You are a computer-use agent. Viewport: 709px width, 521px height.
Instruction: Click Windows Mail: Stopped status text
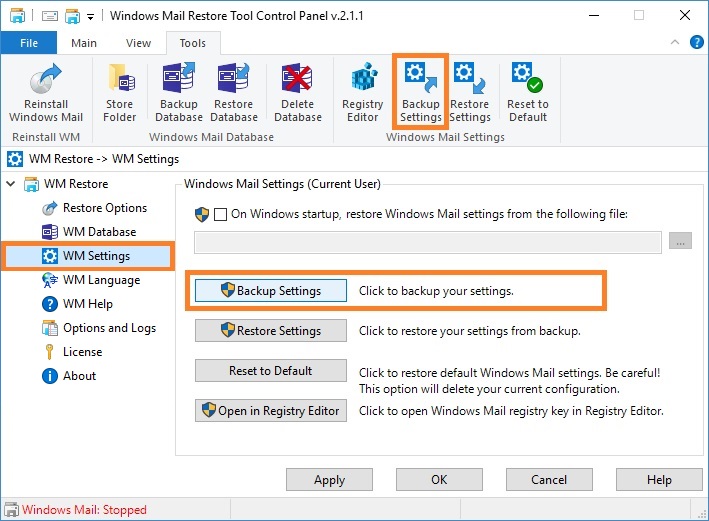coord(84,510)
